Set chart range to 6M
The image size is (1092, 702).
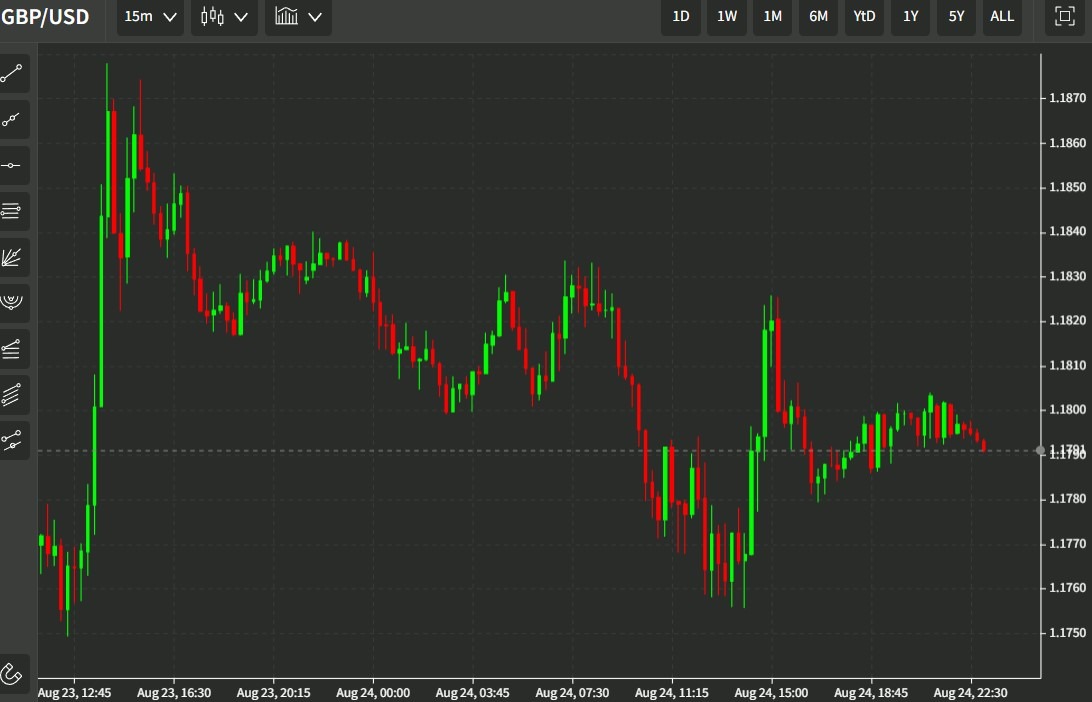click(818, 17)
